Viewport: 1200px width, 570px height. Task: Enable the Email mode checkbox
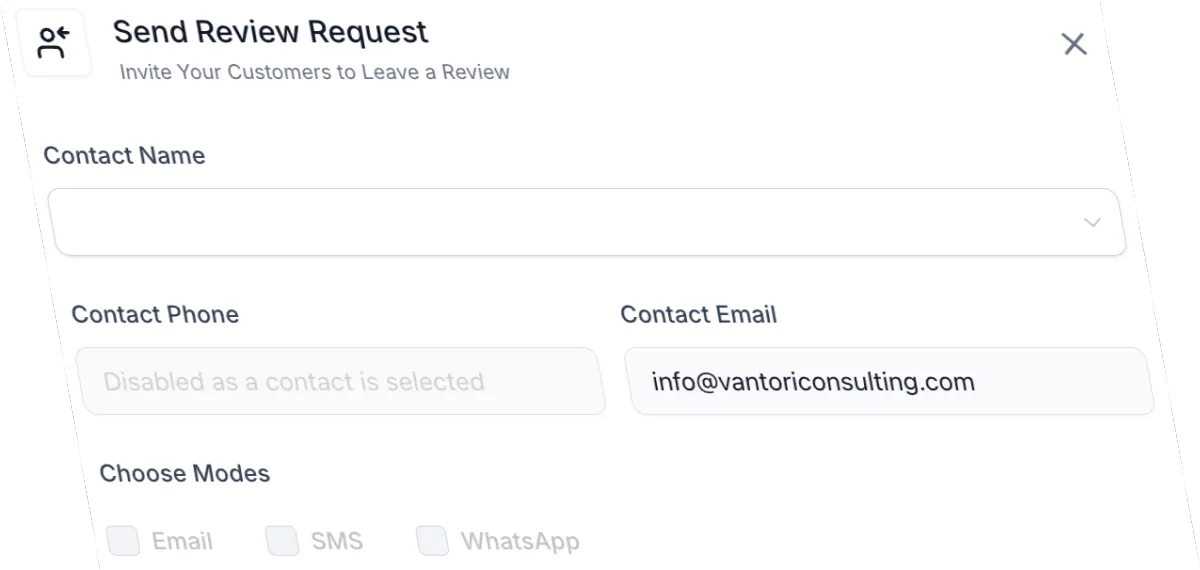[x=123, y=541]
